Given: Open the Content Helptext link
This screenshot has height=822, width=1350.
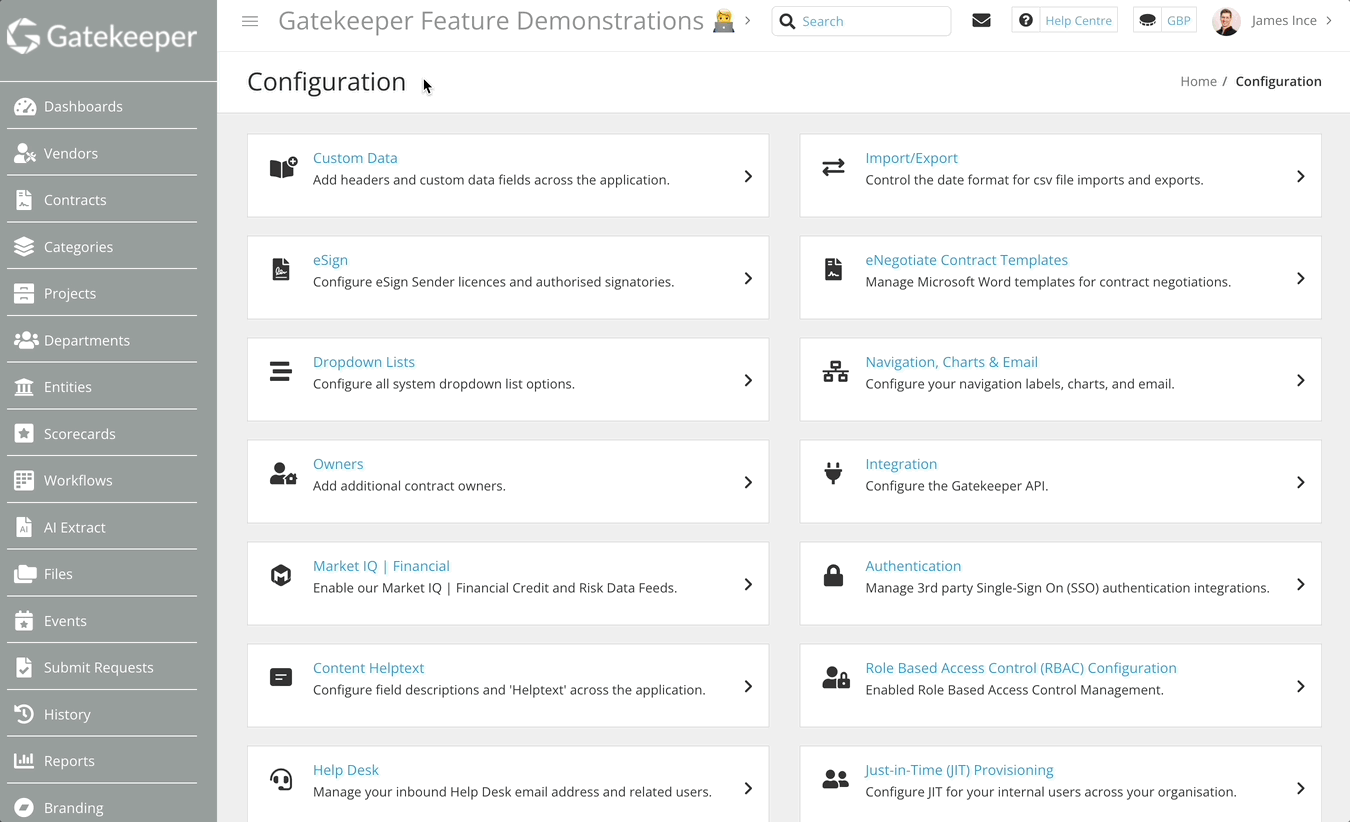Looking at the screenshot, I should (368, 668).
